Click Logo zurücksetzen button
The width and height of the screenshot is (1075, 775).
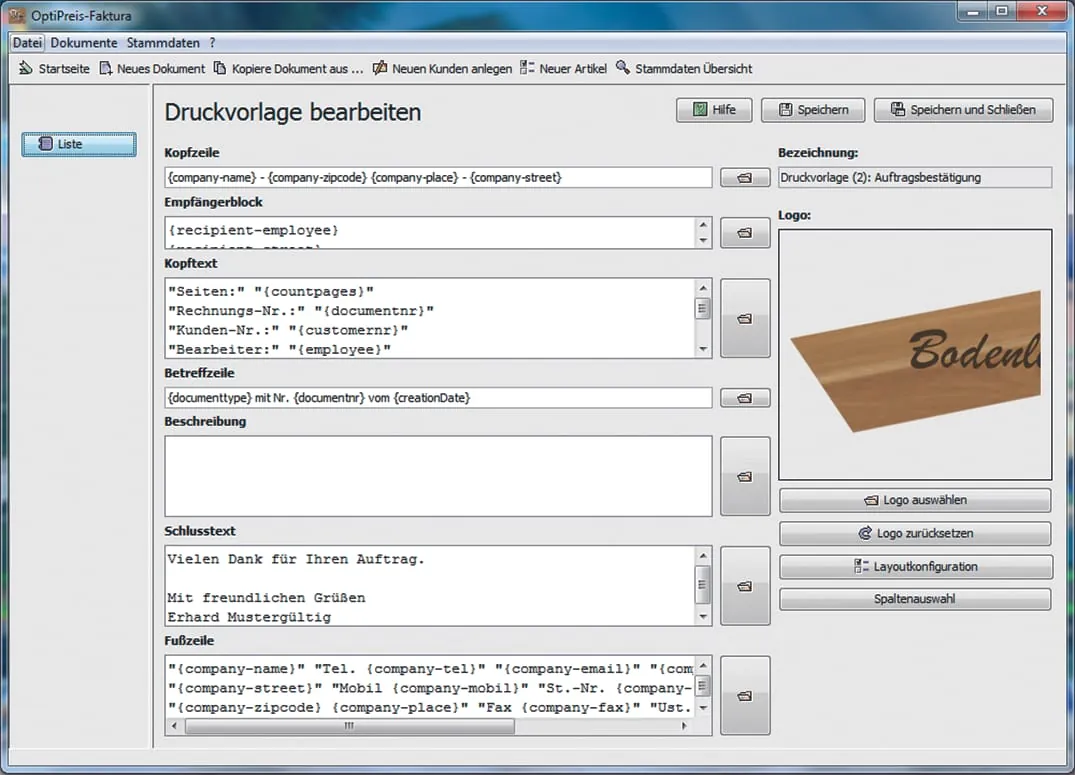click(x=915, y=534)
